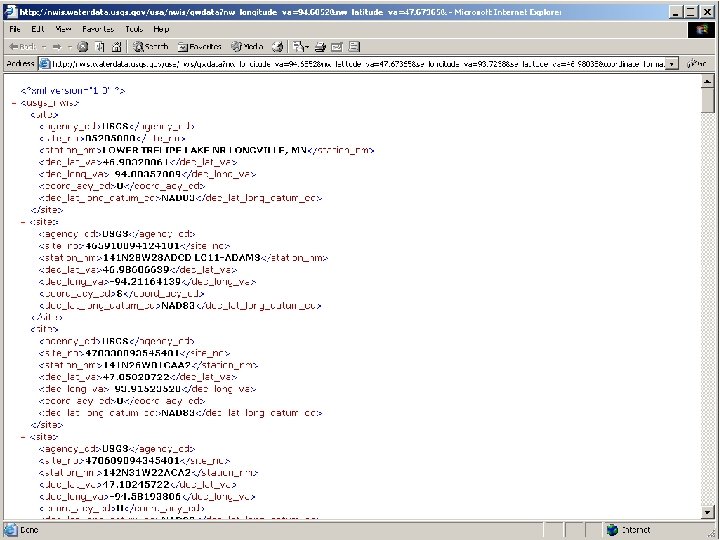Click station name 141N26W01CAA2
This screenshot has width=720, height=540.
point(146,365)
